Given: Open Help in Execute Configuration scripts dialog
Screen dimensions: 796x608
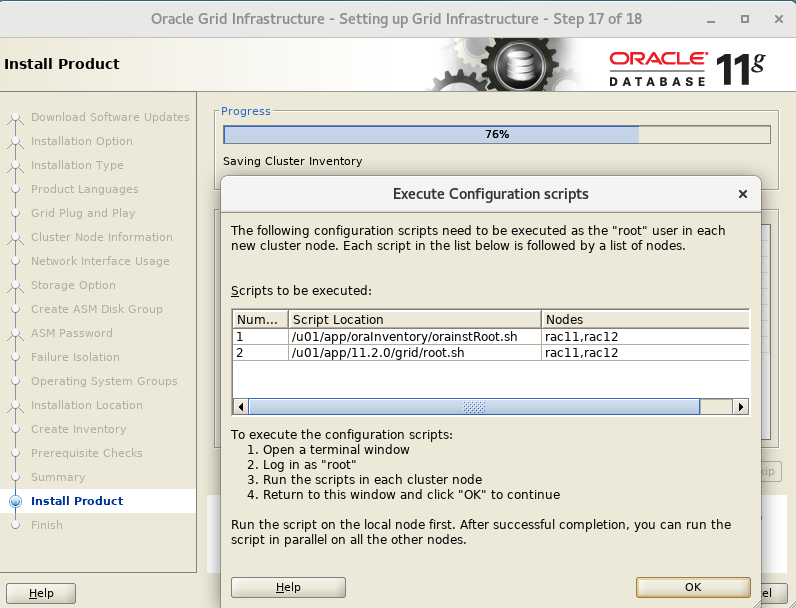Looking at the screenshot, I should 288,587.
